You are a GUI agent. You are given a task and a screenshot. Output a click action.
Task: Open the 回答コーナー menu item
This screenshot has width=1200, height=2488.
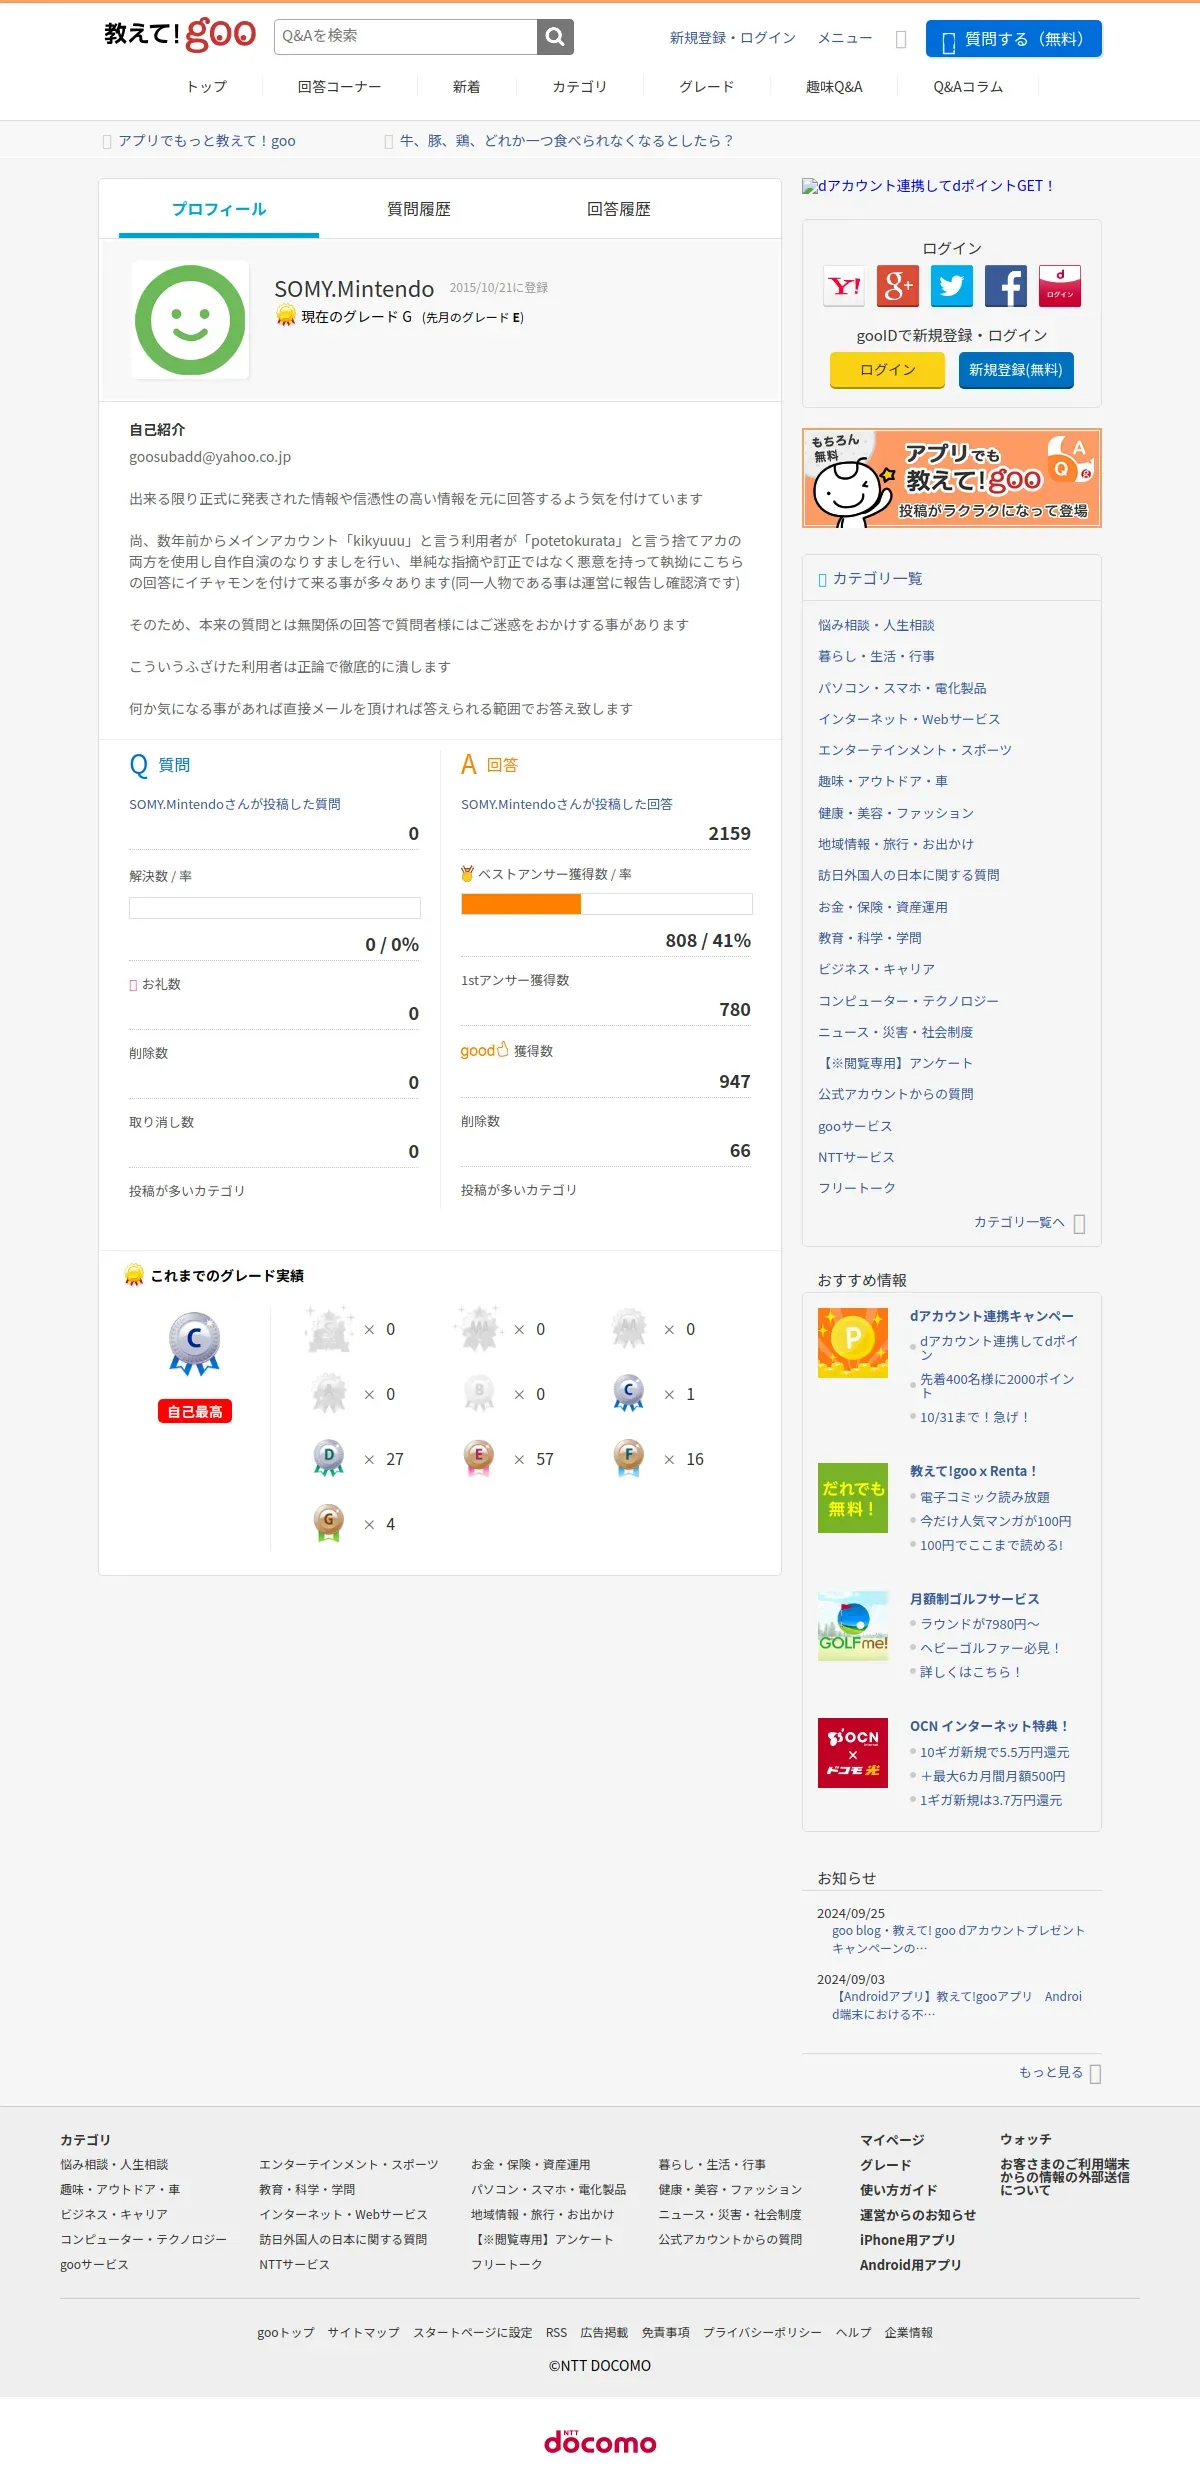pos(339,87)
